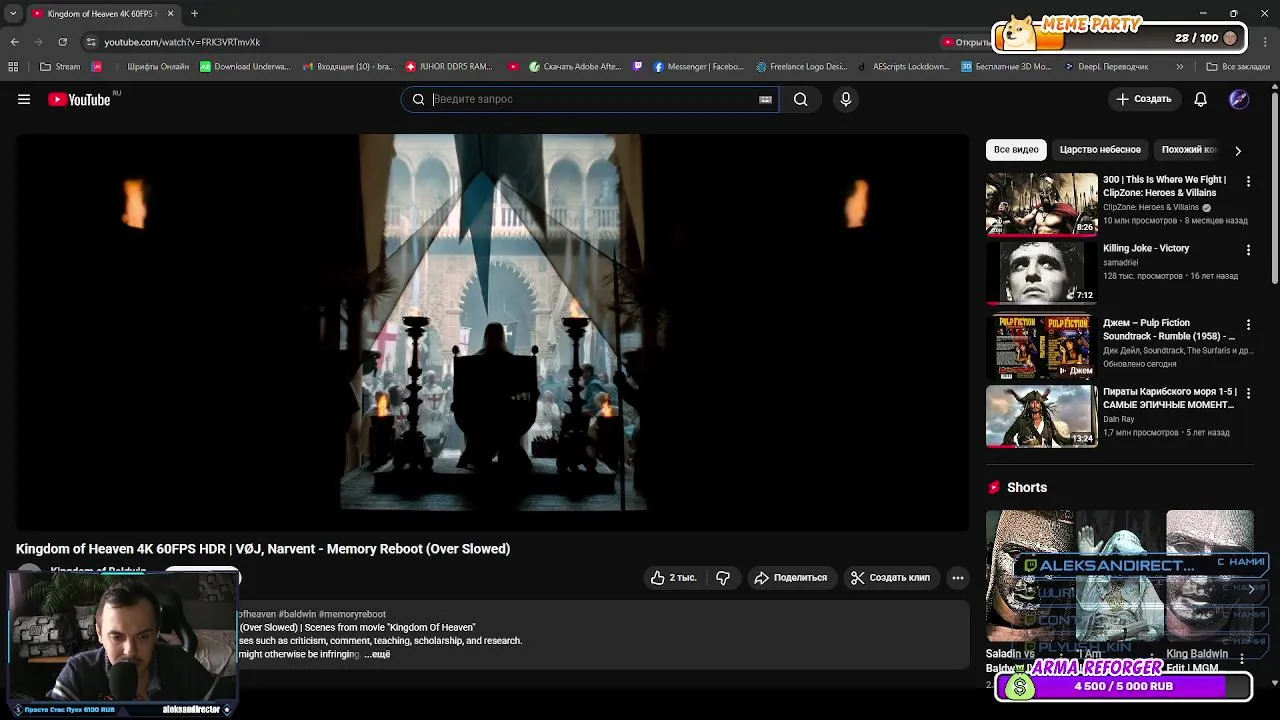Viewport: 1280px width, 720px height.
Task: Open the Freelance Logo Desi... bookmark
Action: point(802,67)
